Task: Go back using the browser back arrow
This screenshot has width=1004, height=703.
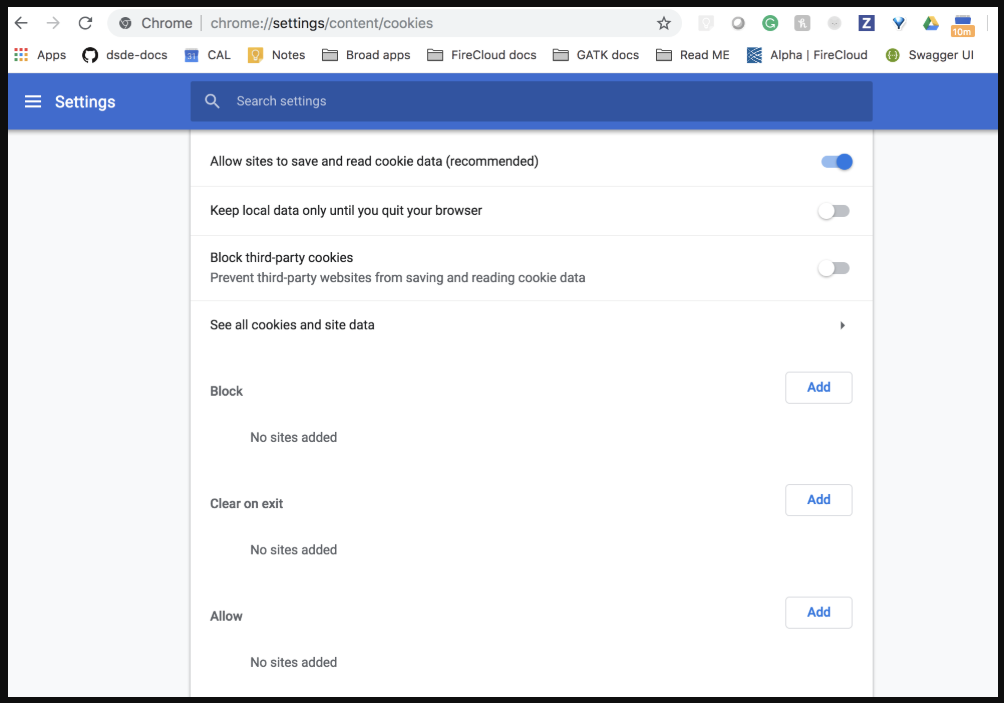Action: pos(21,23)
